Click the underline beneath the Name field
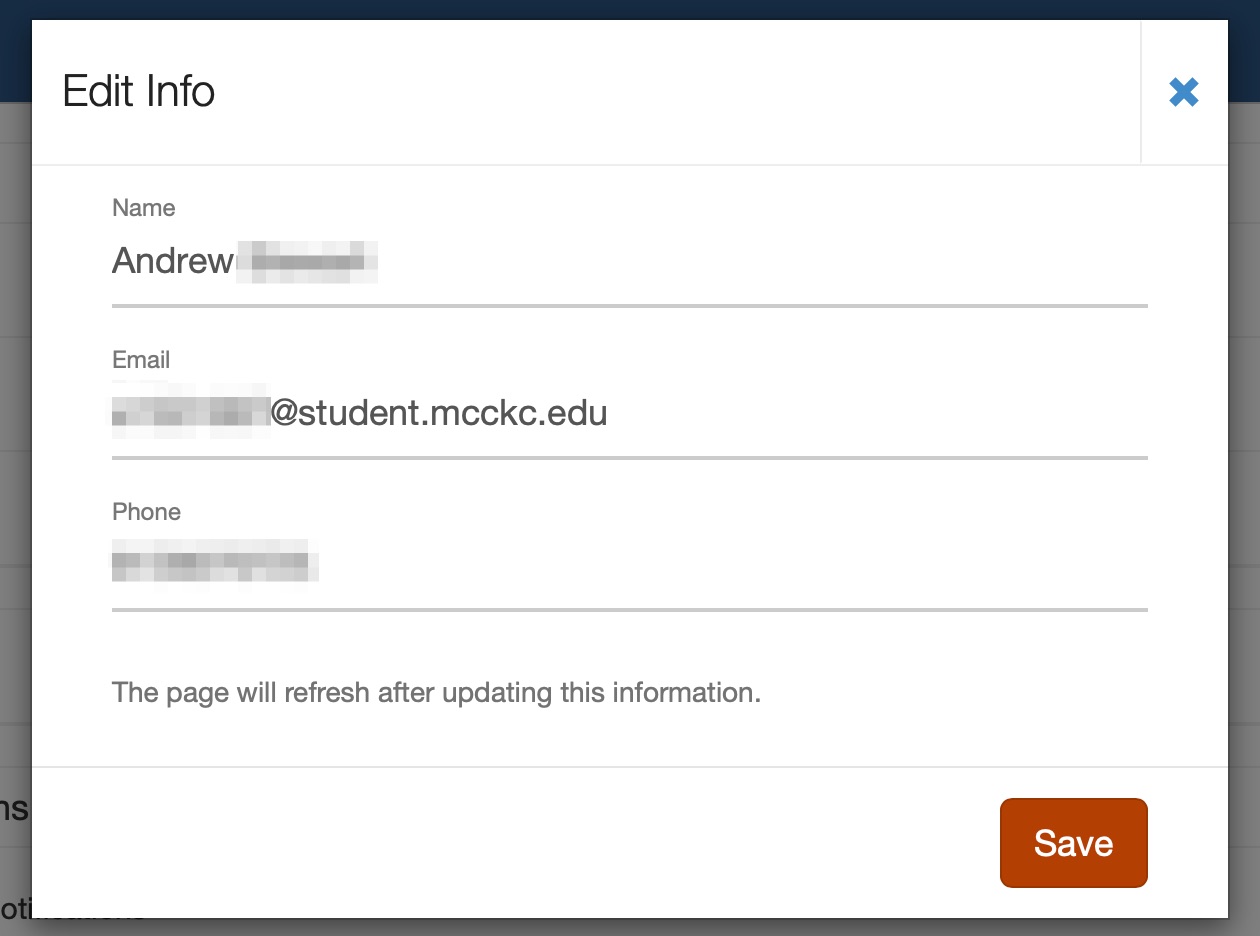Viewport: 1260px width, 936px height. pos(629,305)
